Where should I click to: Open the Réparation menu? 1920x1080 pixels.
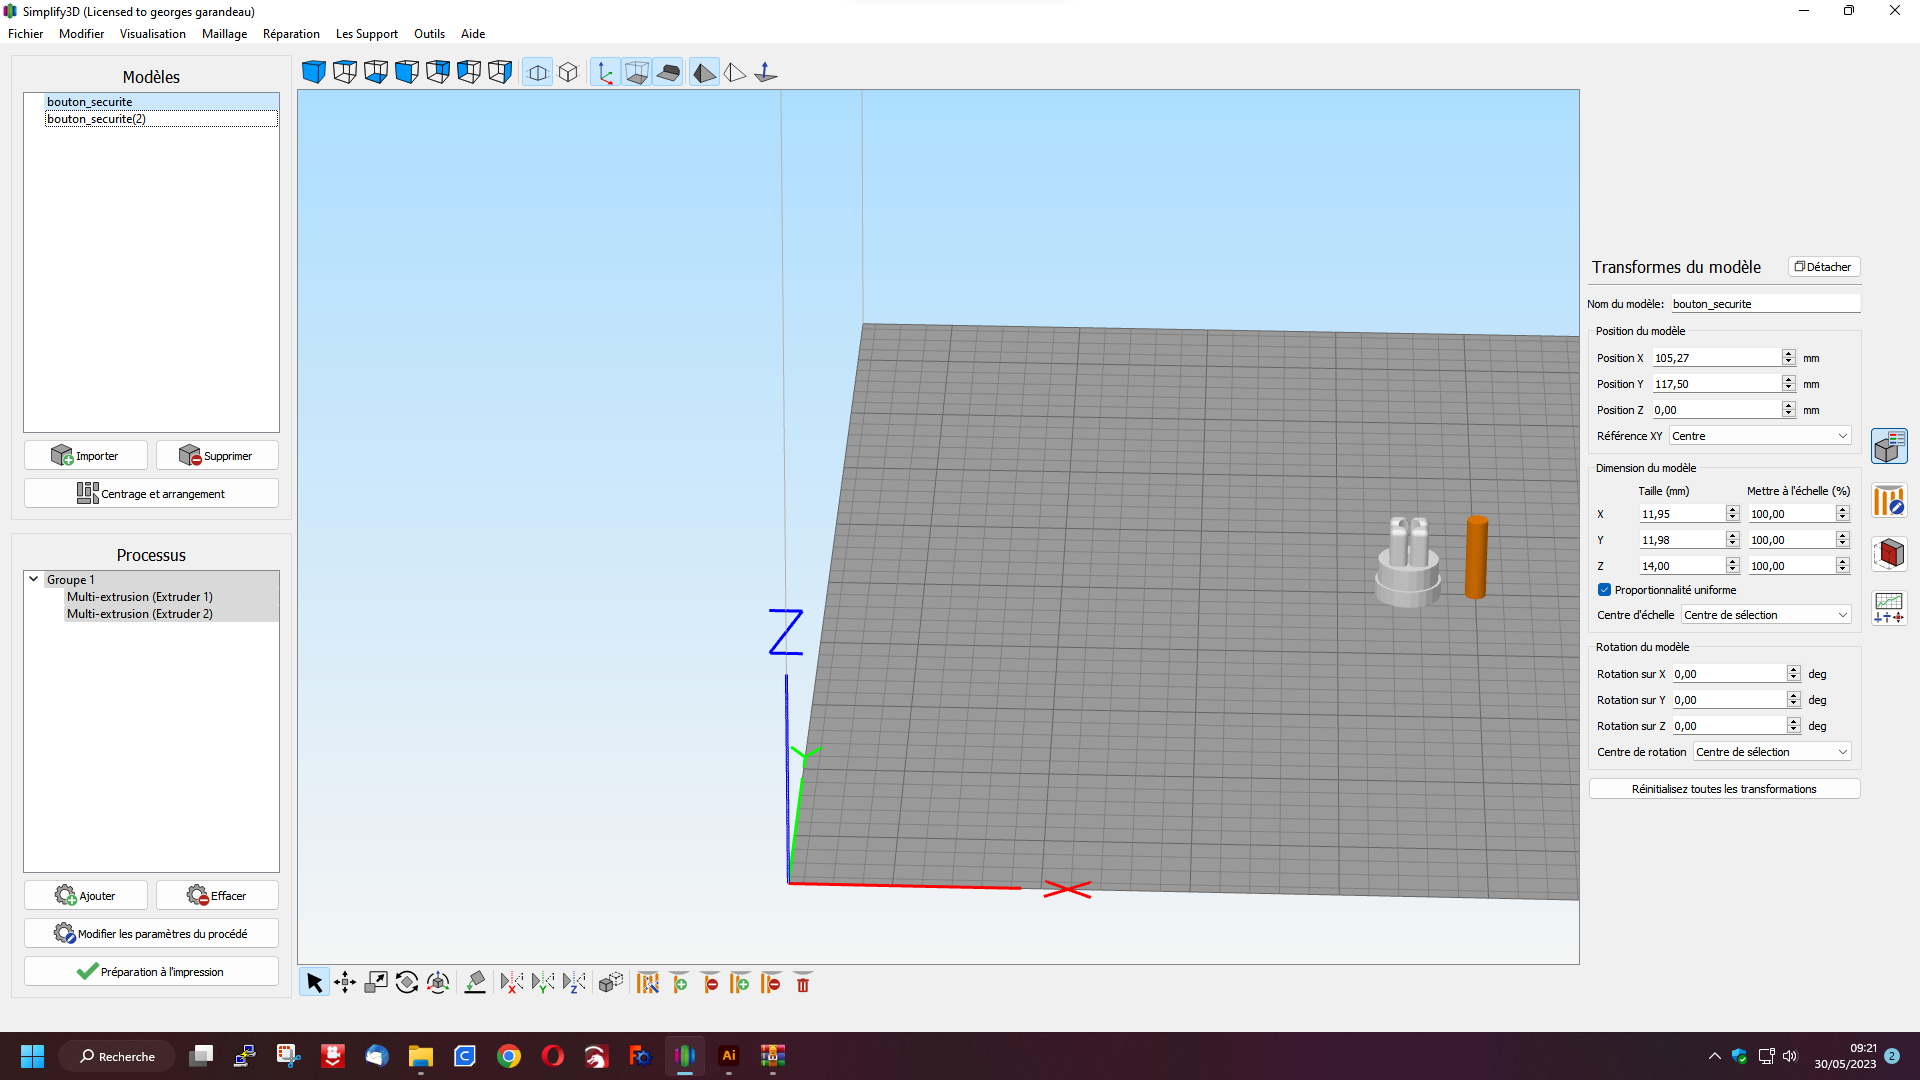pos(291,34)
